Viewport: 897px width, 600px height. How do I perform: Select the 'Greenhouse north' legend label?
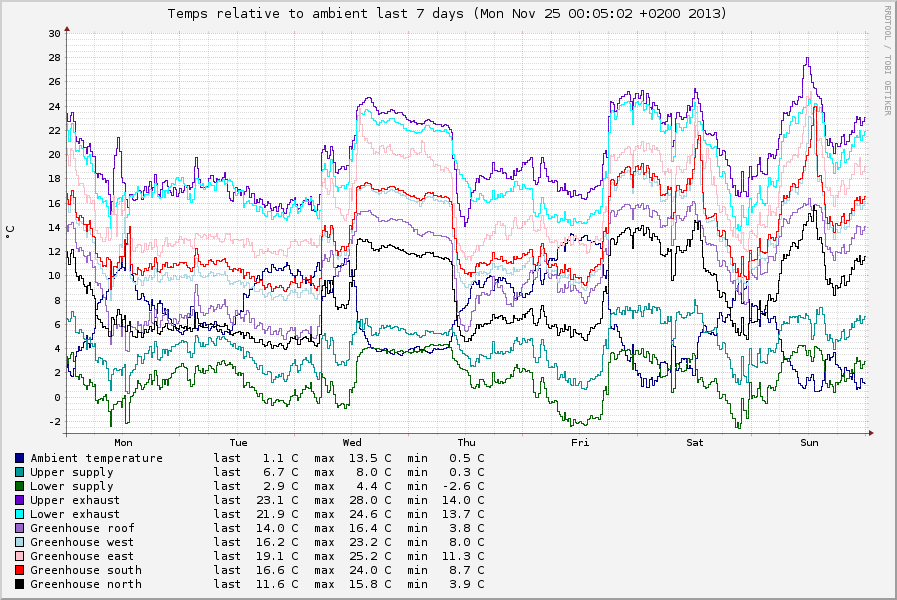click(86, 584)
